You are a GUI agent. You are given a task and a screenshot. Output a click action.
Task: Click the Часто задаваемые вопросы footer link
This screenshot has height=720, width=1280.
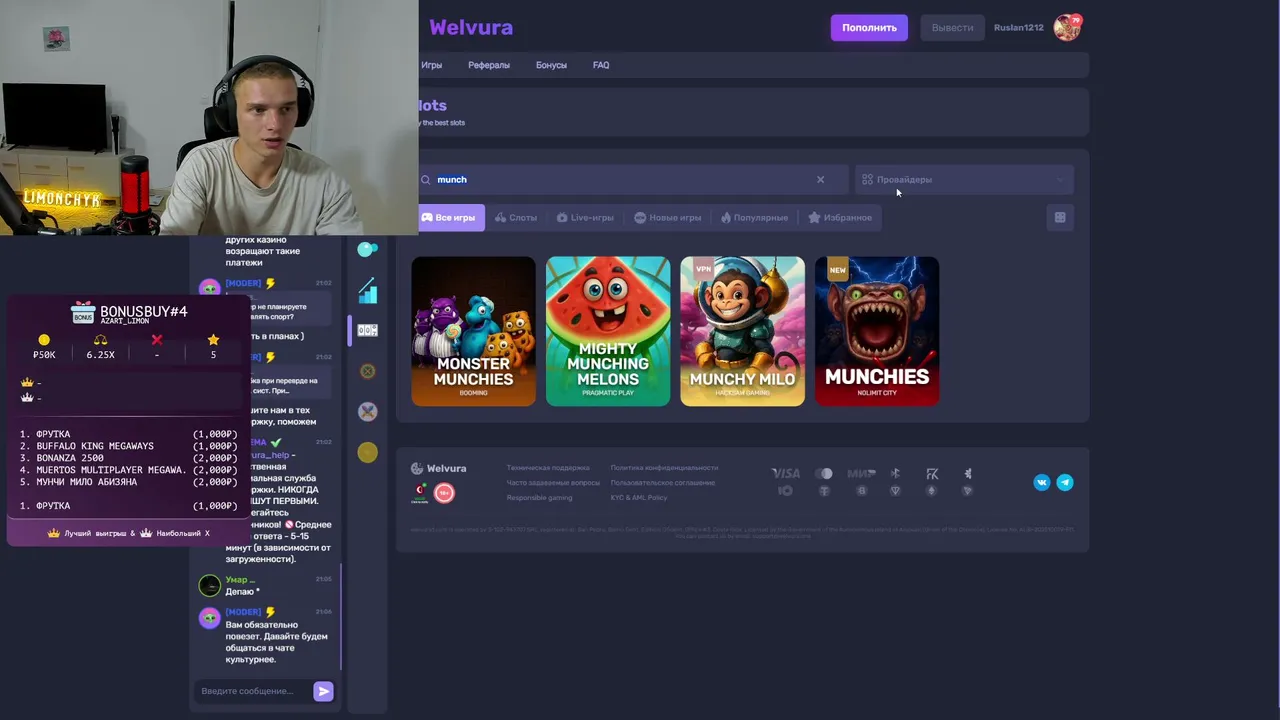(x=553, y=483)
